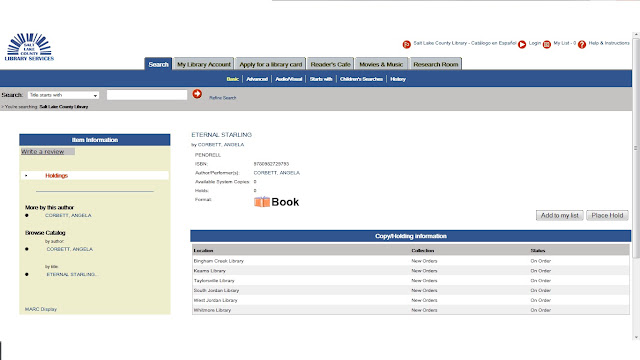Select the AudioVisual search mode
Screen dimensions: 640x360
(x=289, y=79)
